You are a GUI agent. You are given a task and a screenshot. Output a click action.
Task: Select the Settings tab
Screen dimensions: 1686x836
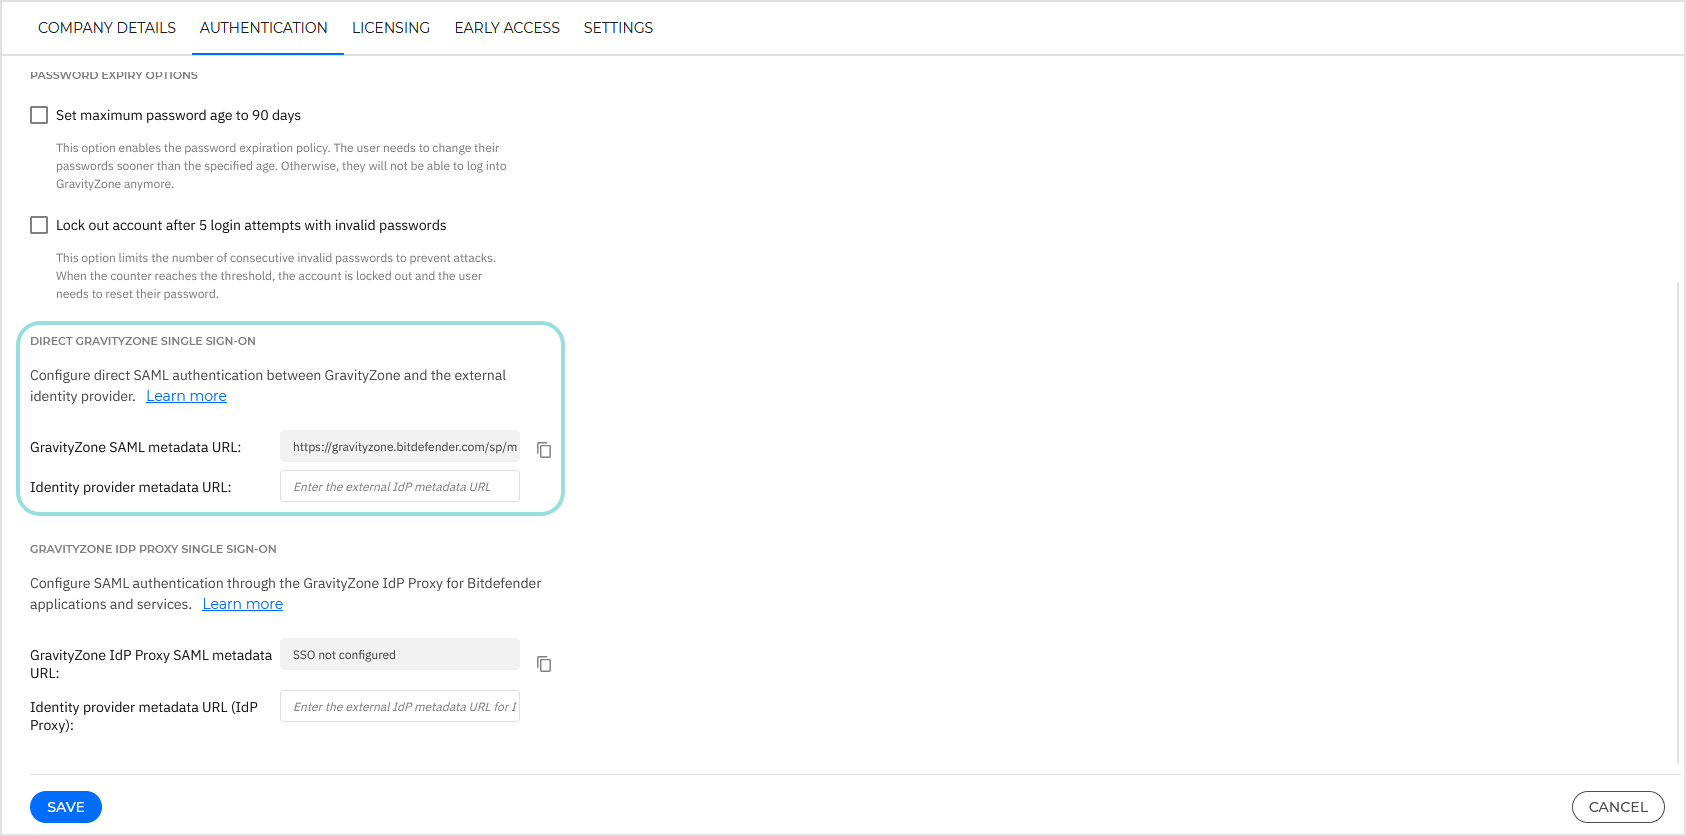[618, 28]
